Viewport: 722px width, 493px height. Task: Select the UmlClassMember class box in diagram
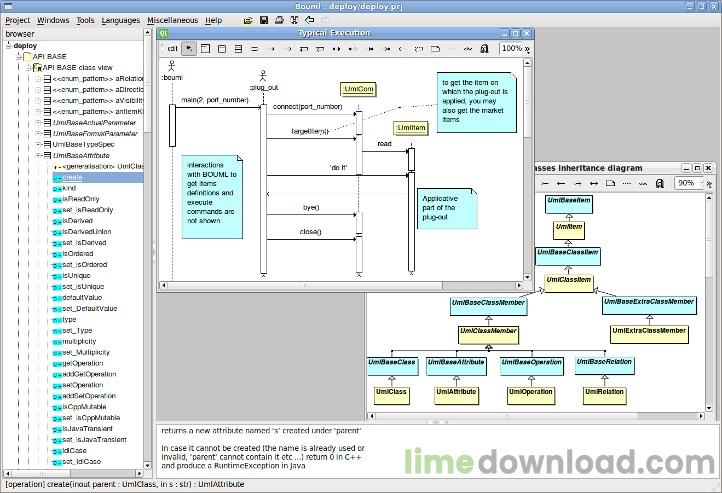click(x=488, y=329)
